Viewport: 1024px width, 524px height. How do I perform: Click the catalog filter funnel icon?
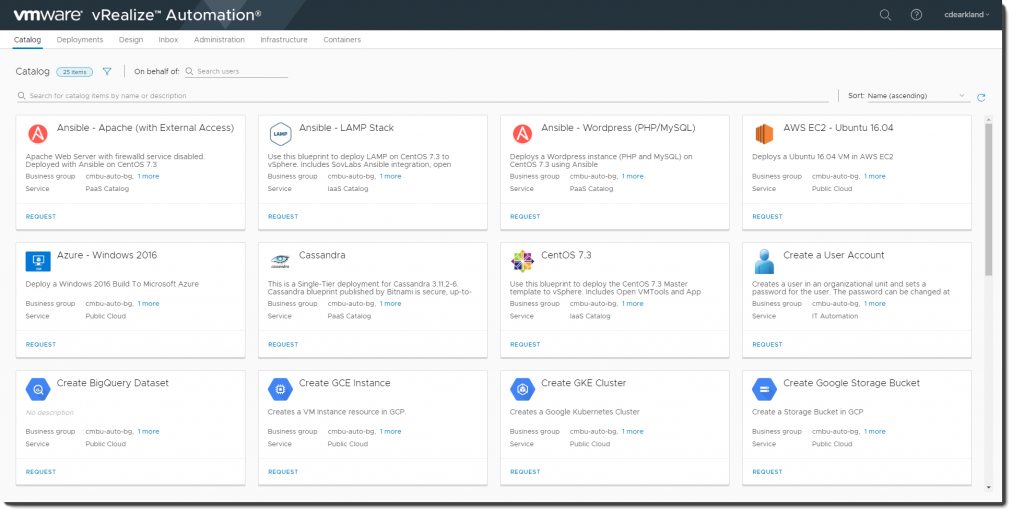[x=107, y=72]
